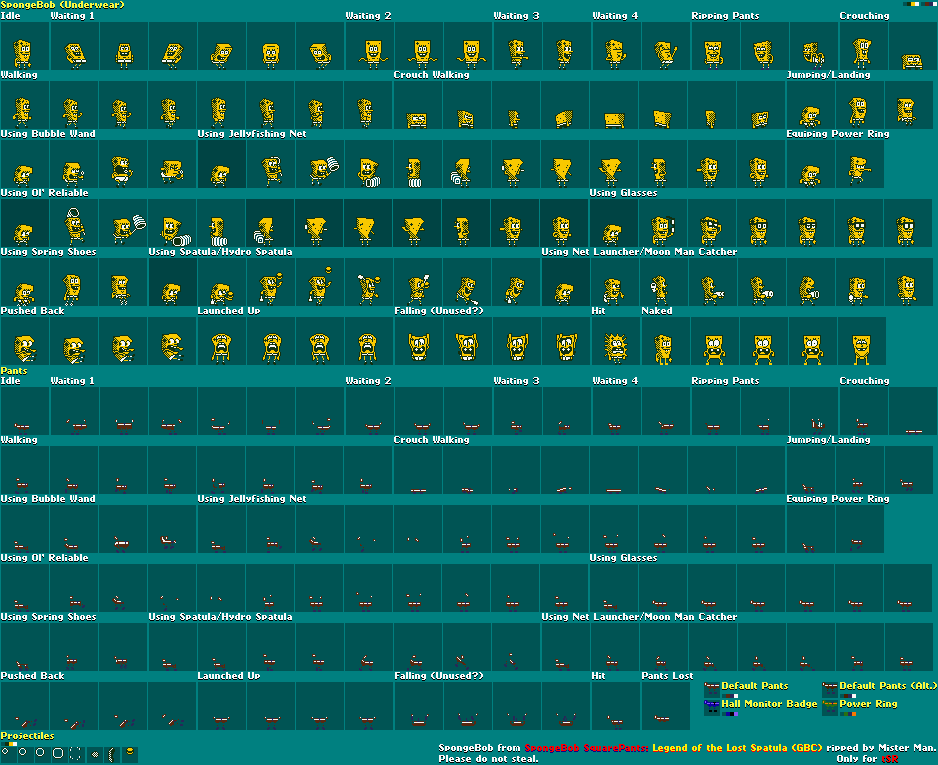Select the yellow "Pants" section heading
The image size is (938, 765).
pos(14,371)
